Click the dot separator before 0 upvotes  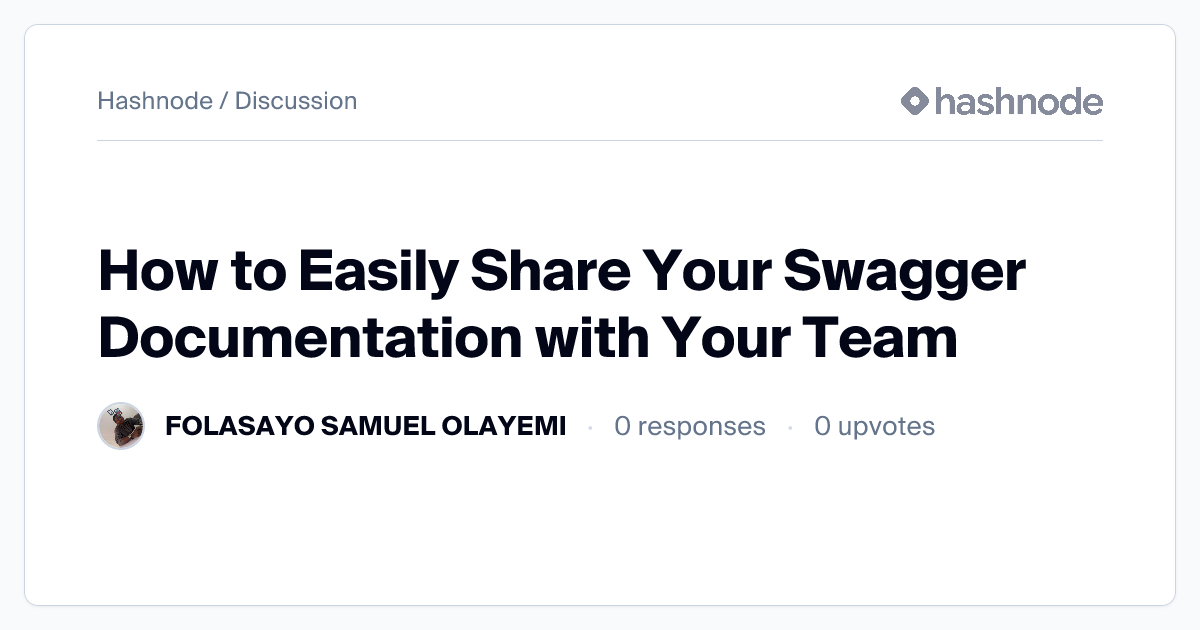(x=790, y=427)
